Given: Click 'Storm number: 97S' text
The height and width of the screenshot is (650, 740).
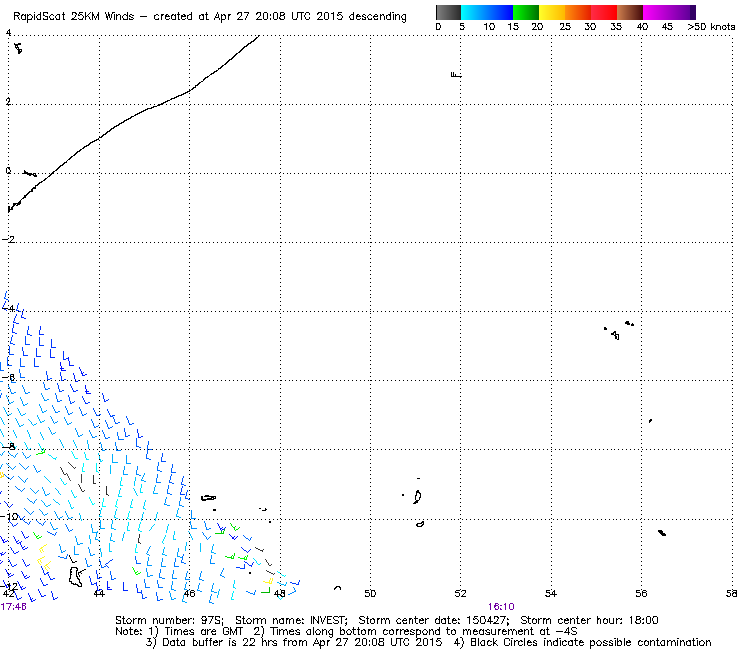Looking at the screenshot, I should coord(169,620).
